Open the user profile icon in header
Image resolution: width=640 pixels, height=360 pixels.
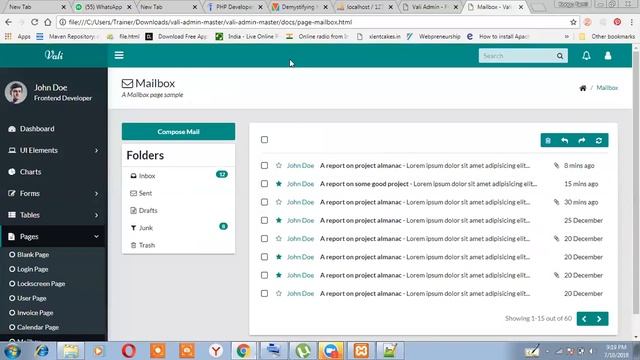pyautogui.click(x=608, y=56)
